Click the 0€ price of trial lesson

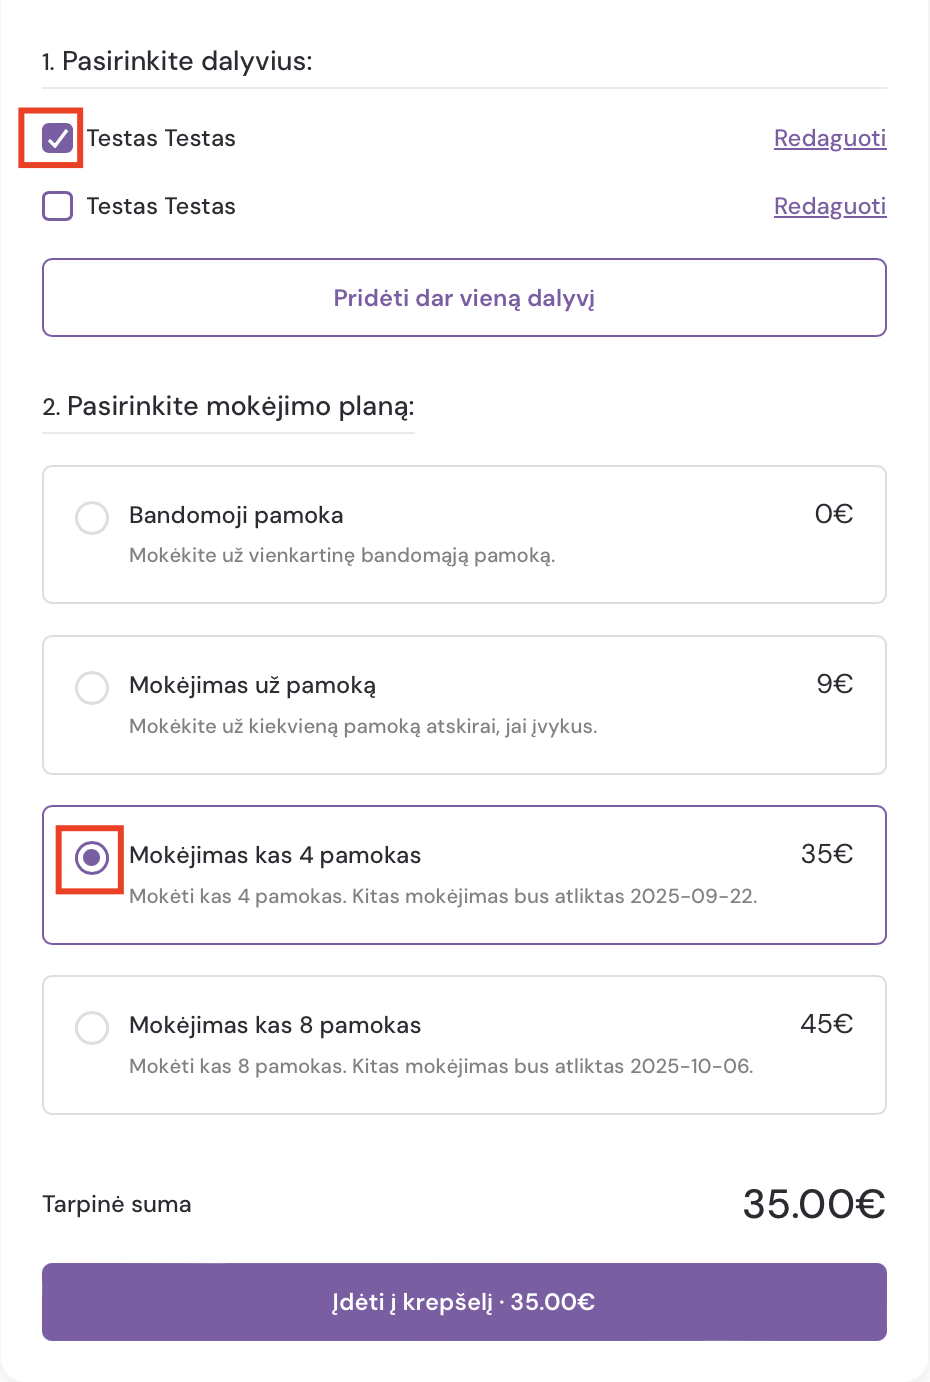(x=833, y=514)
